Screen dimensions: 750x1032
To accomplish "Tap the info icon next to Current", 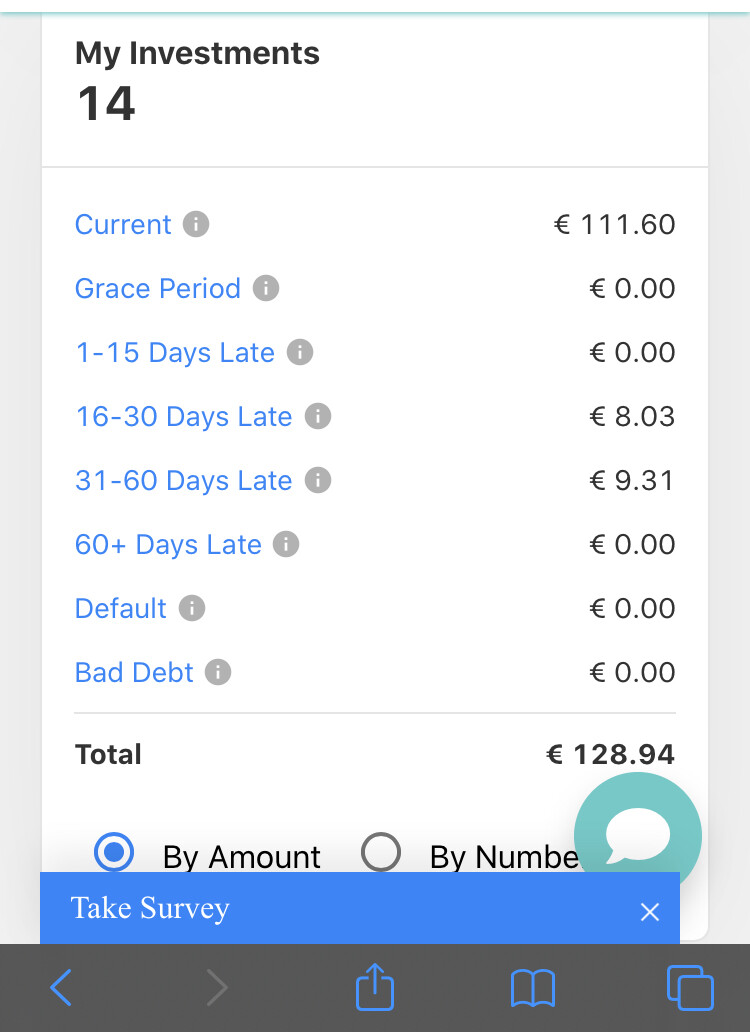I will (x=196, y=224).
